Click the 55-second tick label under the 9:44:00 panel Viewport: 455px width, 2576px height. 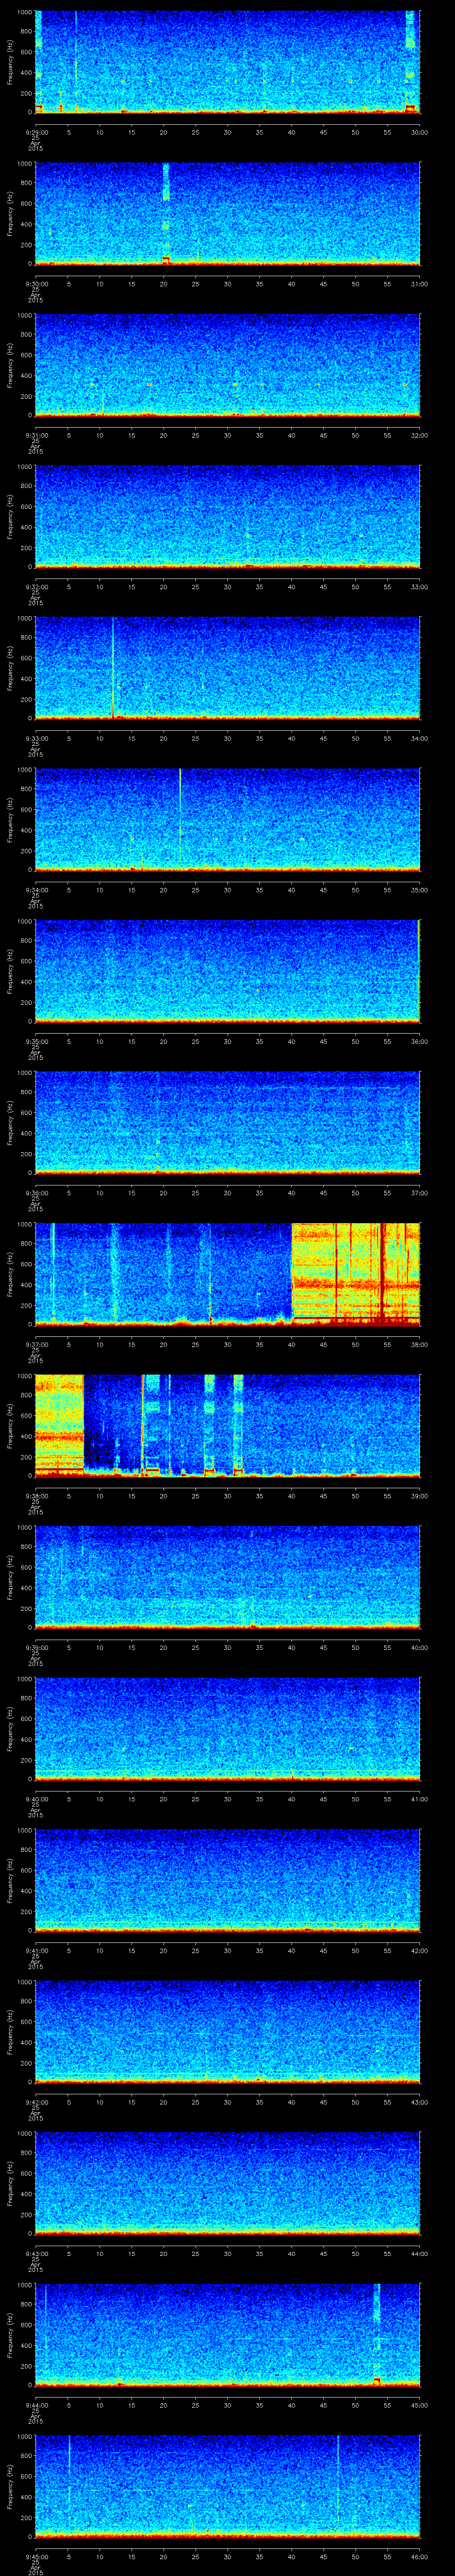click(387, 2405)
